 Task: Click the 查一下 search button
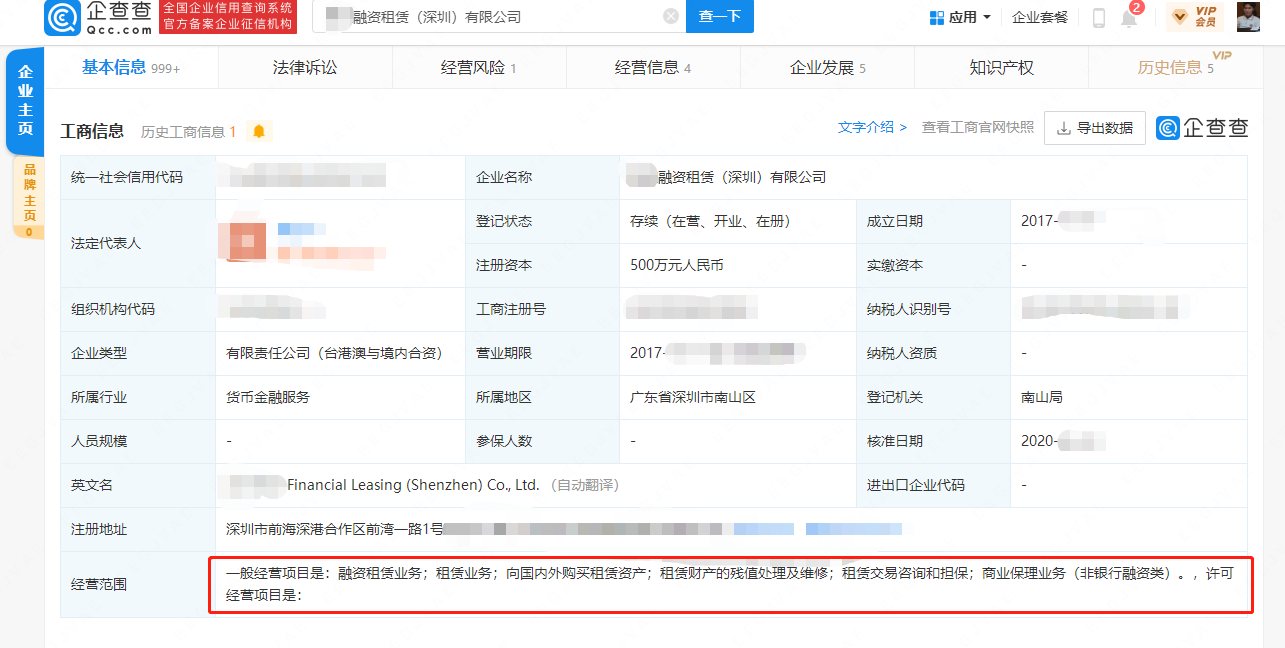[x=719, y=16]
